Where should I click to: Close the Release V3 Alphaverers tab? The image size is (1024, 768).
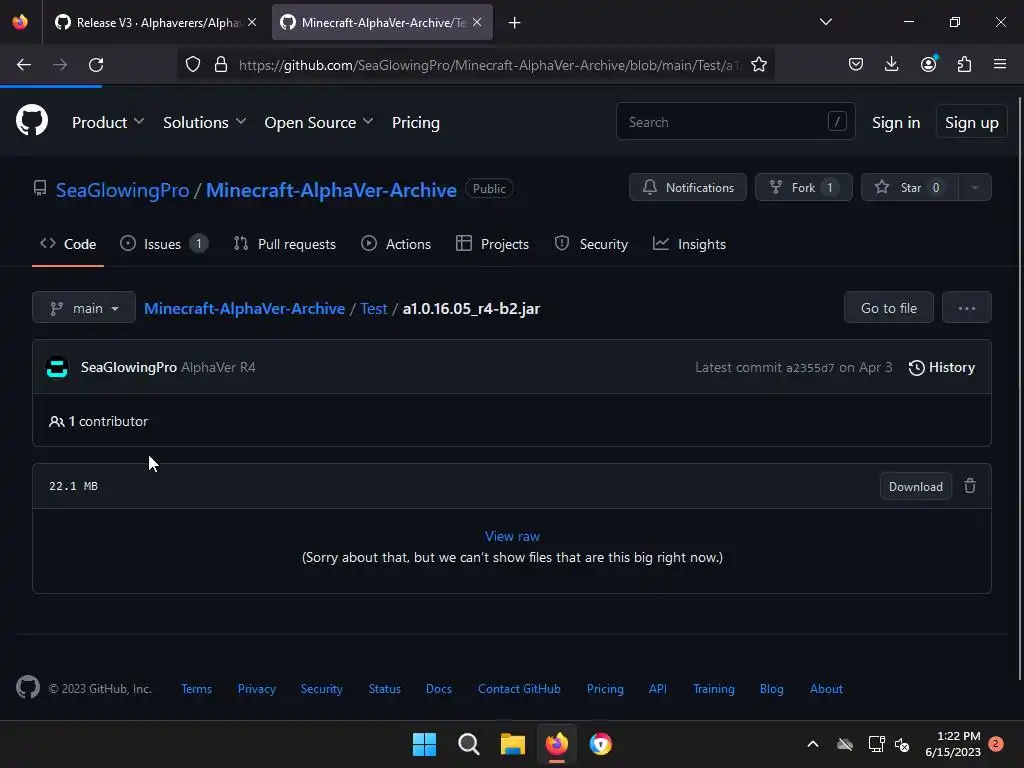click(x=252, y=22)
